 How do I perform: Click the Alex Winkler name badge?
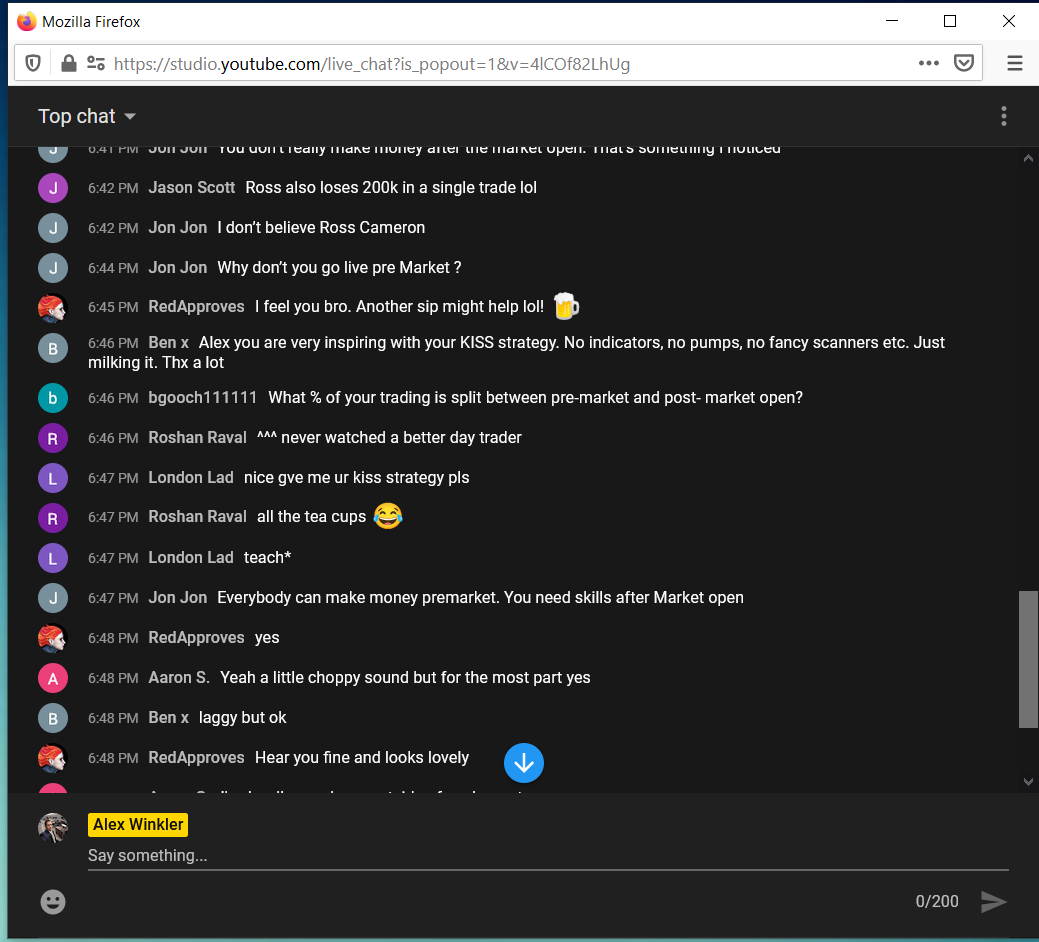137,824
